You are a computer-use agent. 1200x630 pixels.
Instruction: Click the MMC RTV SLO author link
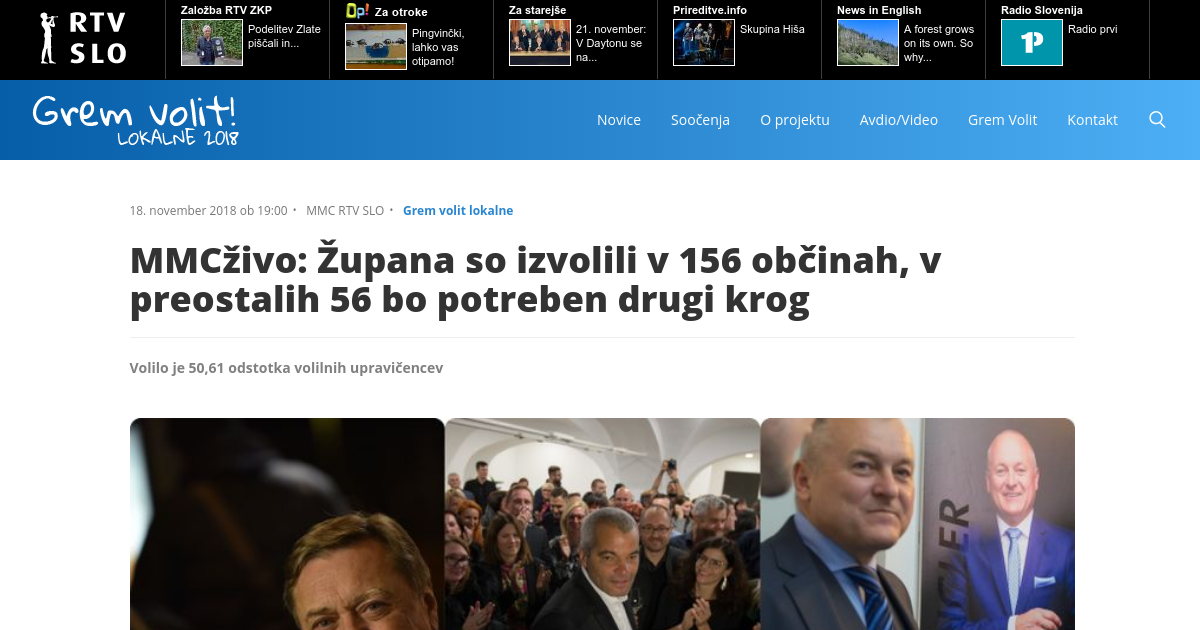(x=345, y=211)
